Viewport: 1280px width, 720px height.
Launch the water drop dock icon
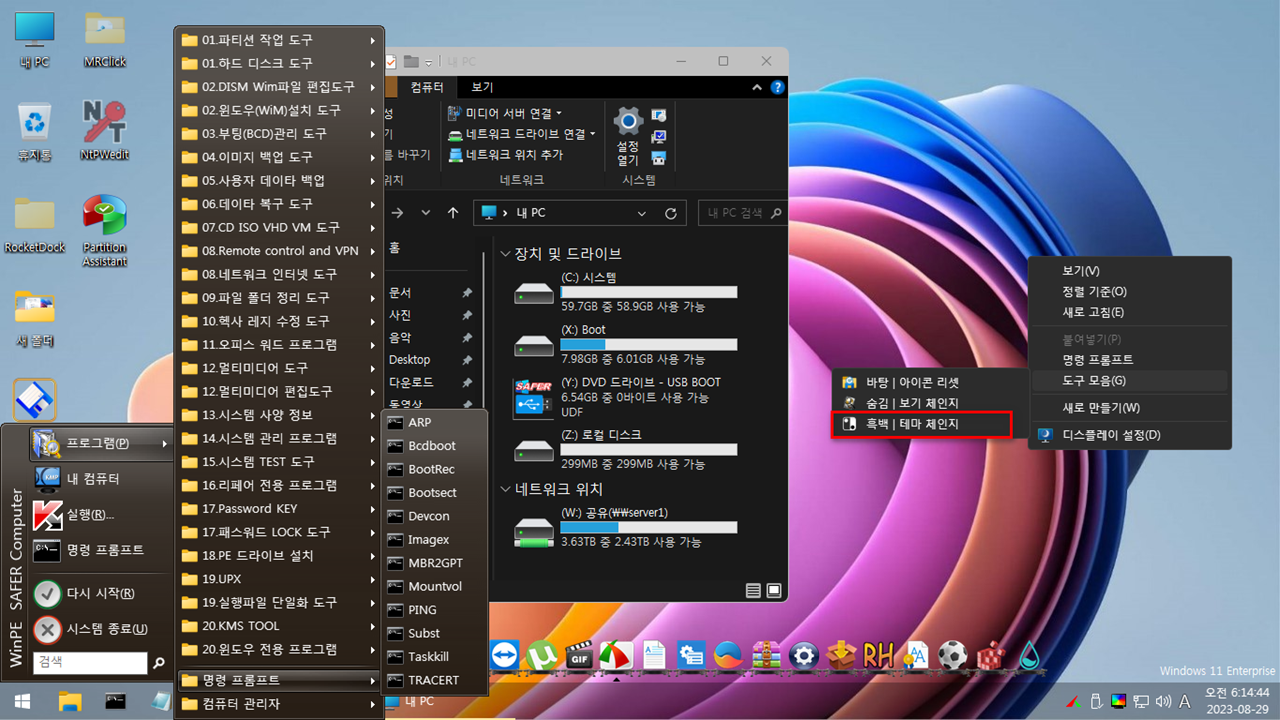[1029, 655]
